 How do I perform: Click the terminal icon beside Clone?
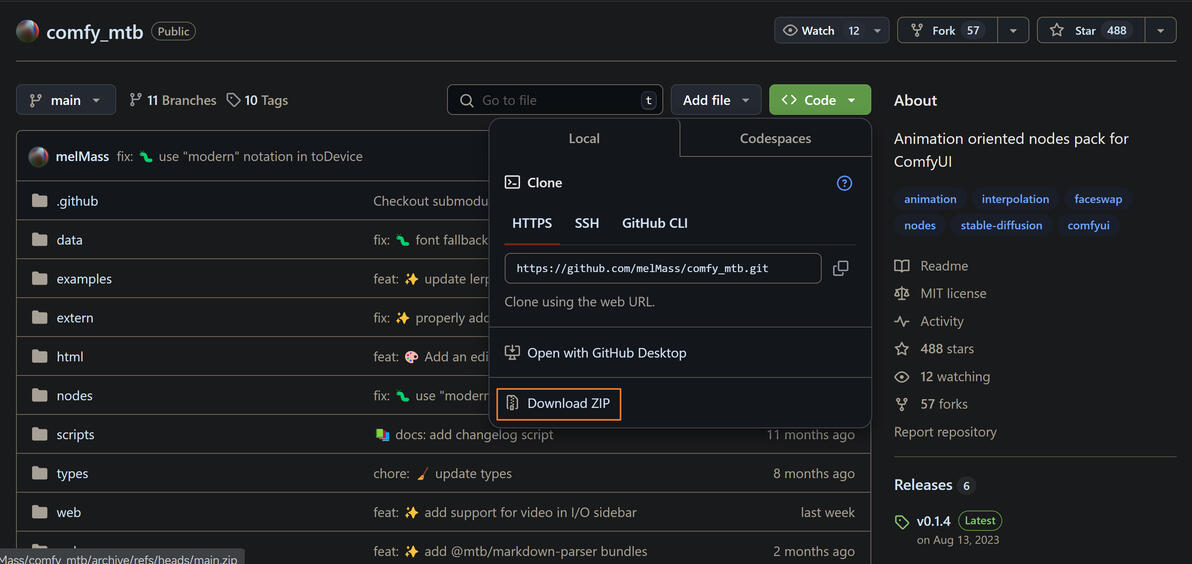tap(512, 182)
